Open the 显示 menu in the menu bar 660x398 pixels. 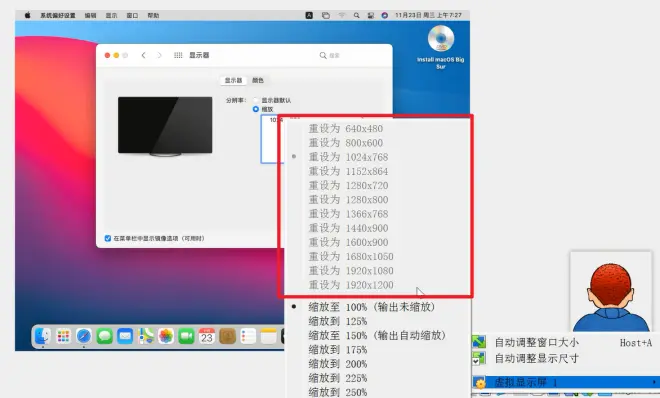(x=111, y=15)
